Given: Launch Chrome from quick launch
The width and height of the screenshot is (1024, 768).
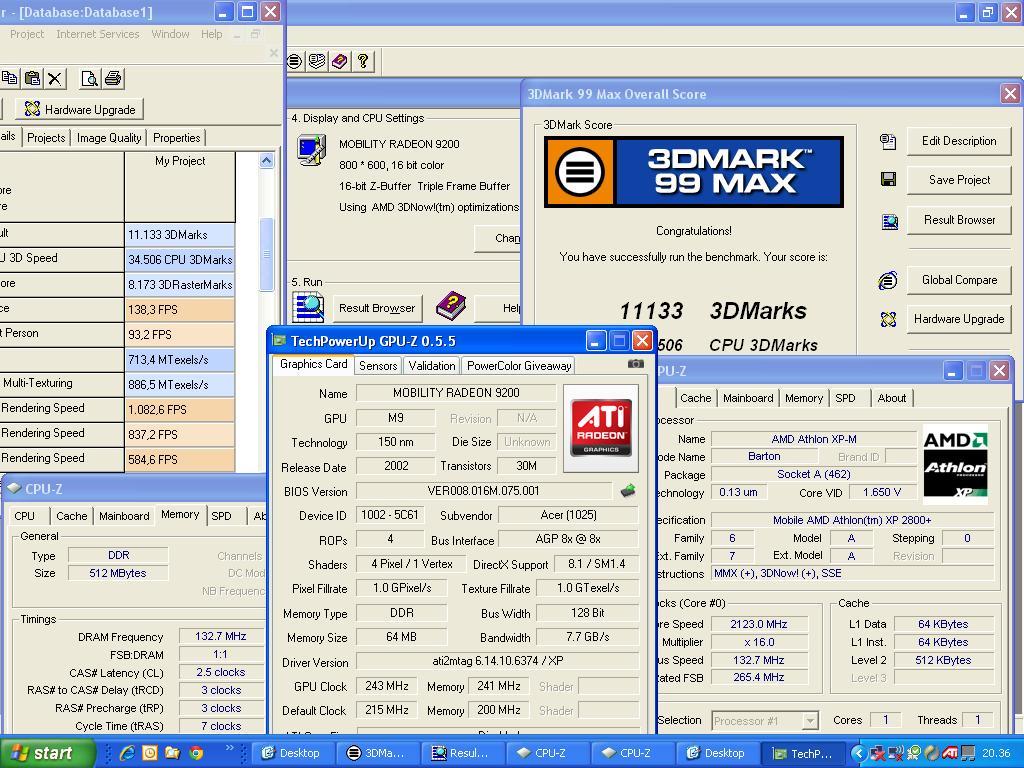Looking at the screenshot, I should point(196,753).
